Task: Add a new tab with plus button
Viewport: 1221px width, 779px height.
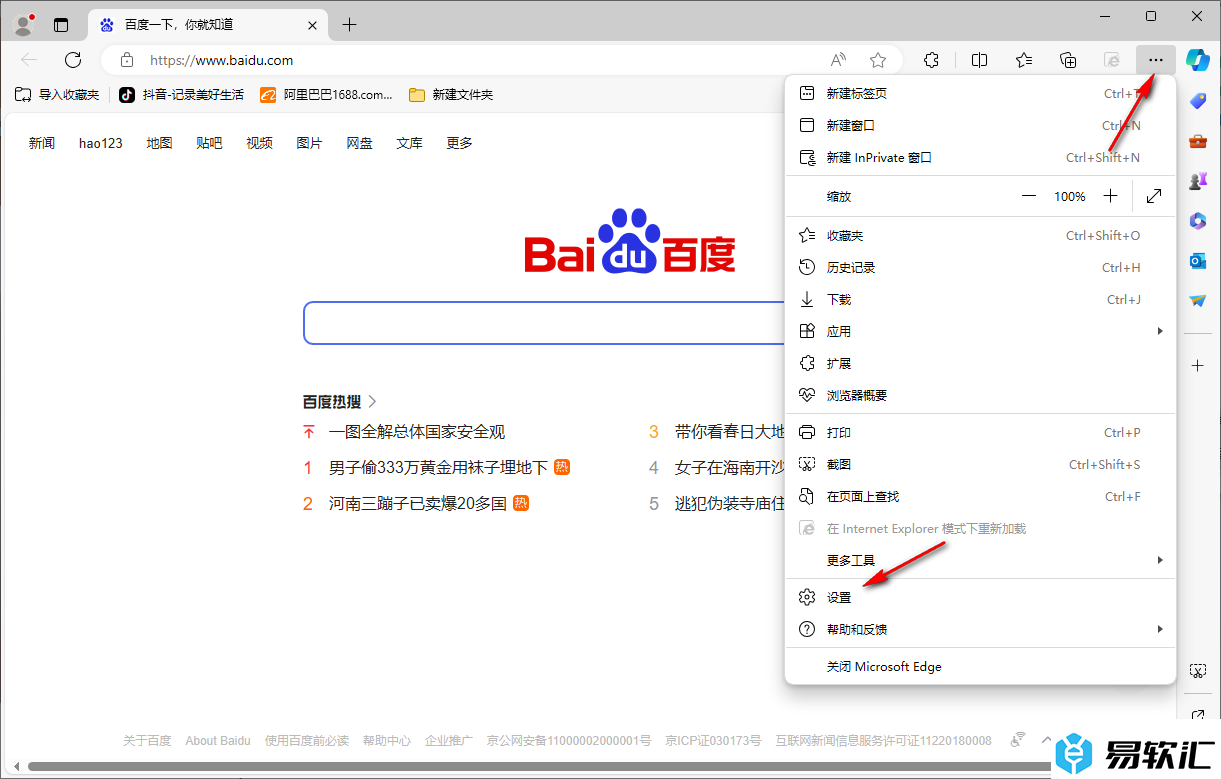Action: tap(349, 25)
